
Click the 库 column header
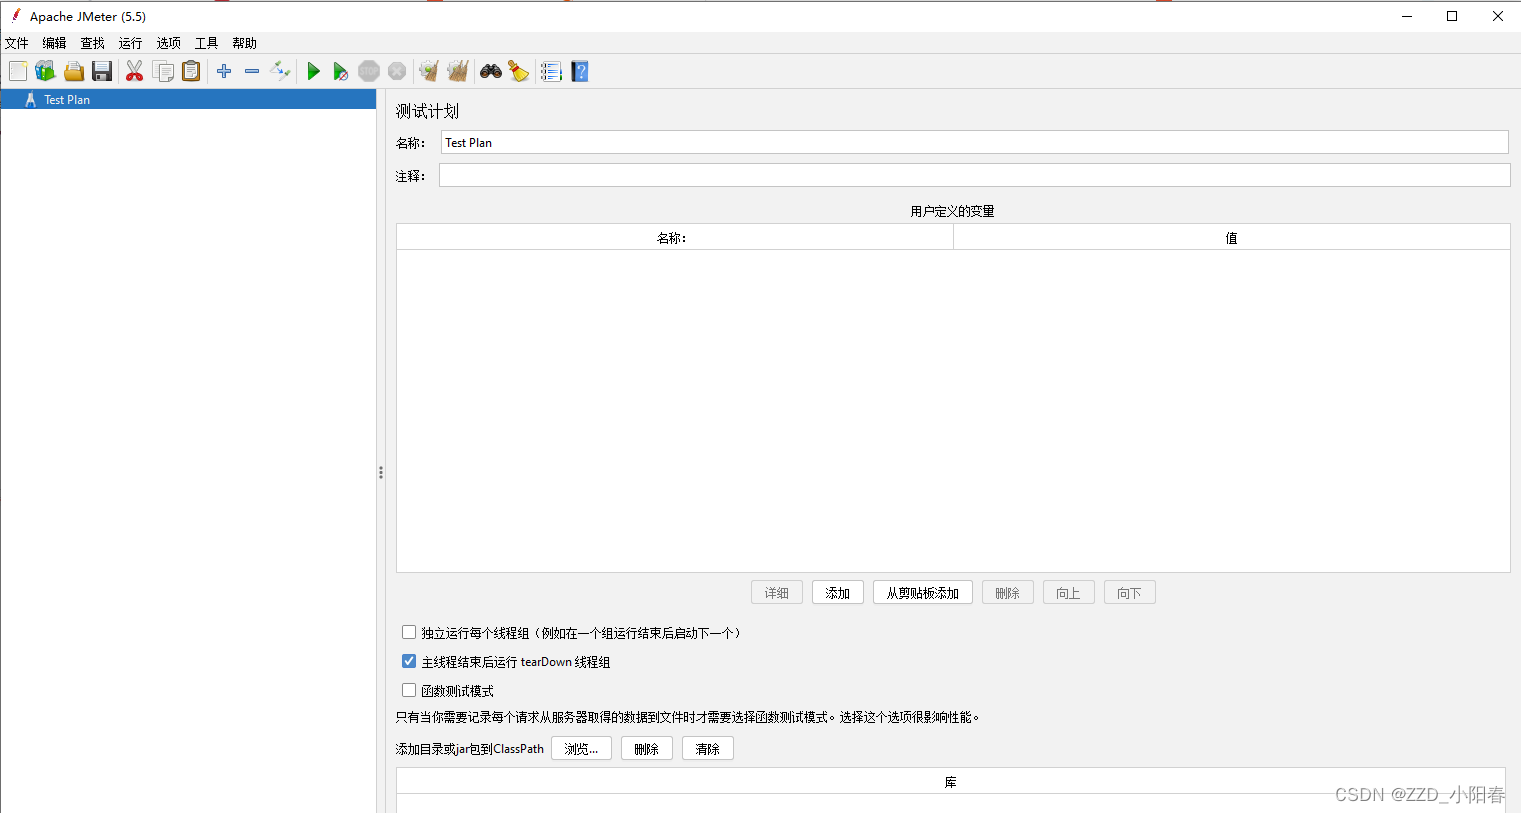pyautogui.click(x=951, y=781)
